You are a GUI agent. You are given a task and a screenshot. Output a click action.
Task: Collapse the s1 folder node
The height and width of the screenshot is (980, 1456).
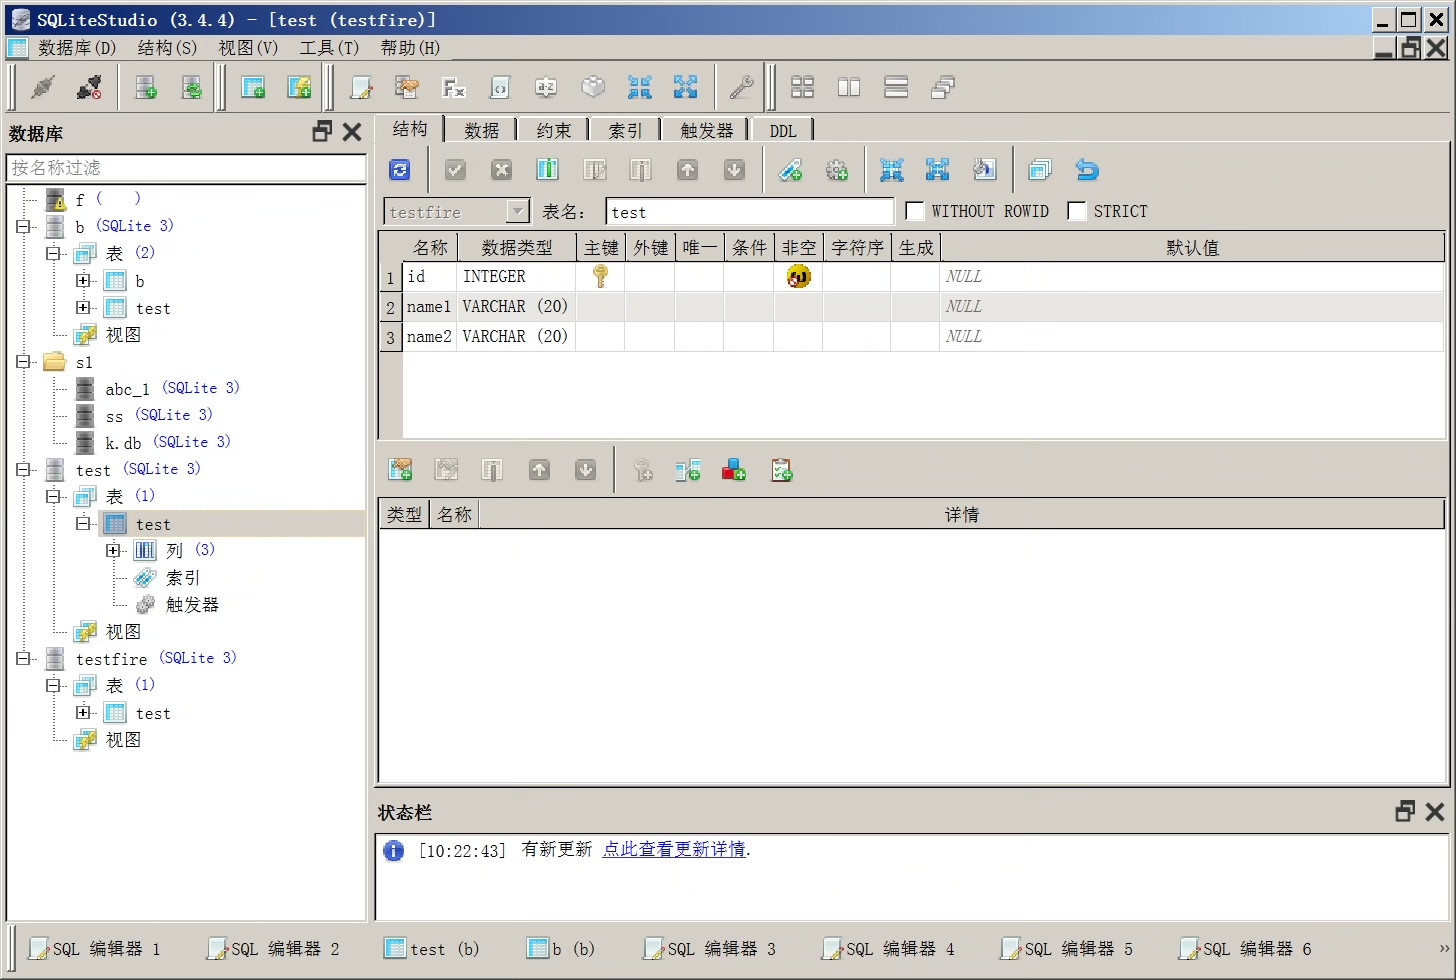click(x=23, y=362)
